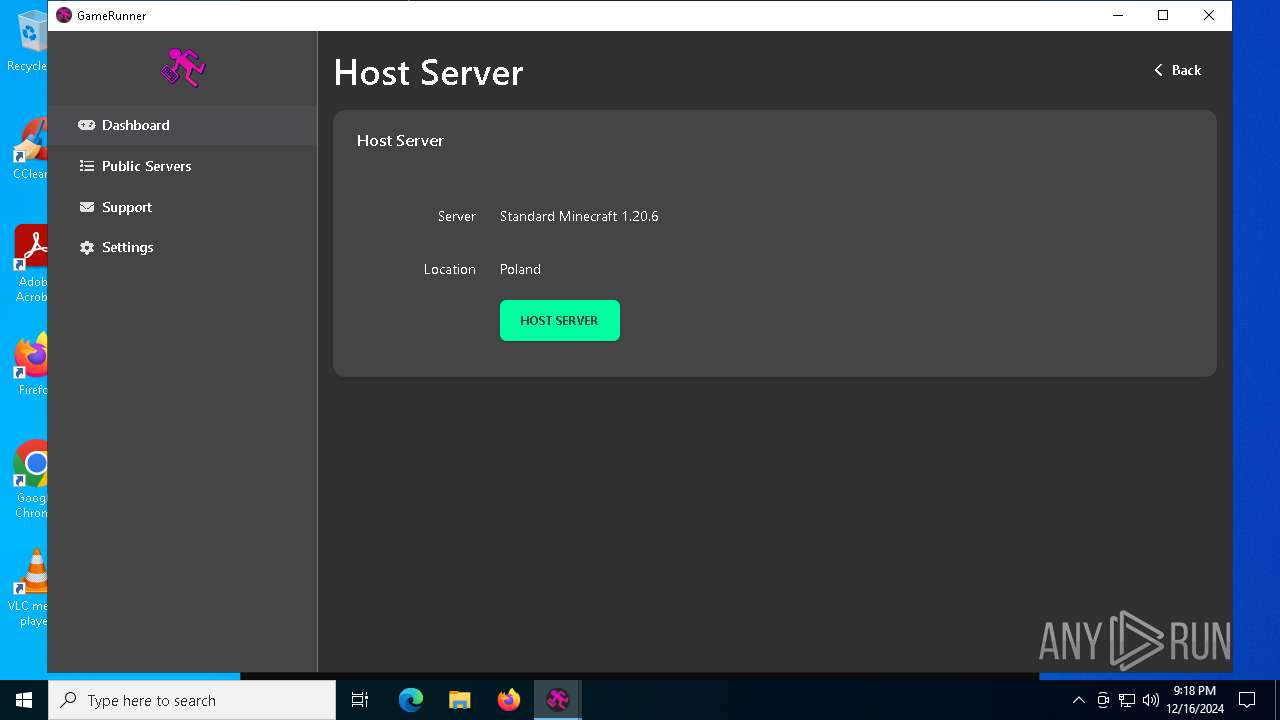Click GameRunner title bar app icon
1280x720 pixels.
[64, 15]
